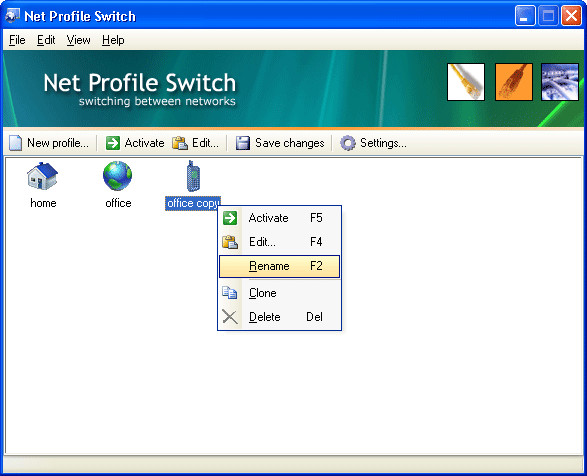587x476 pixels.
Task: Choose Activate from the context menu
Action: (279, 218)
